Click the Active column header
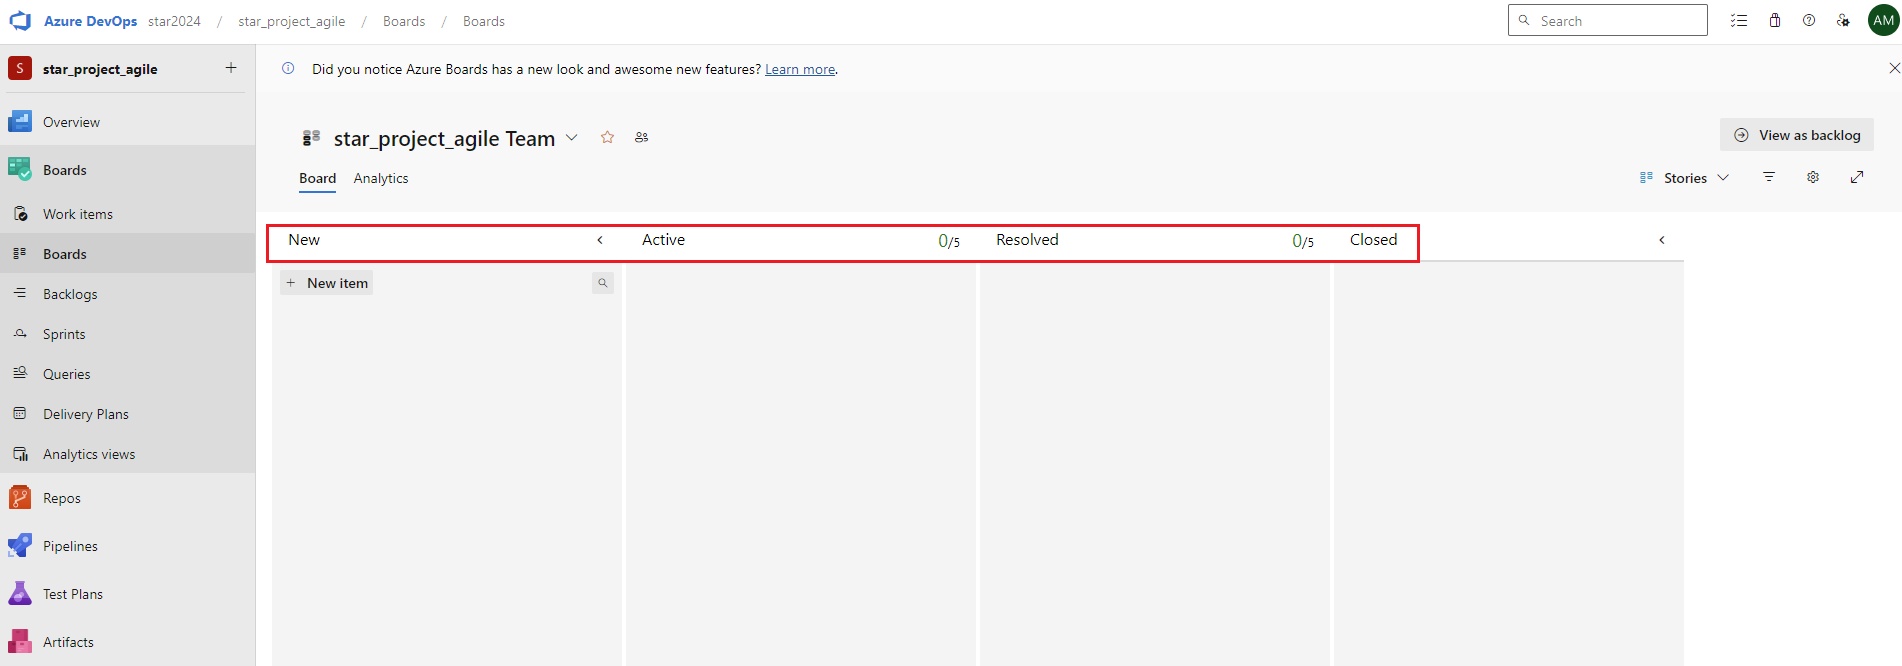The width and height of the screenshot is (1902, 666). click(x=663, y=240)
